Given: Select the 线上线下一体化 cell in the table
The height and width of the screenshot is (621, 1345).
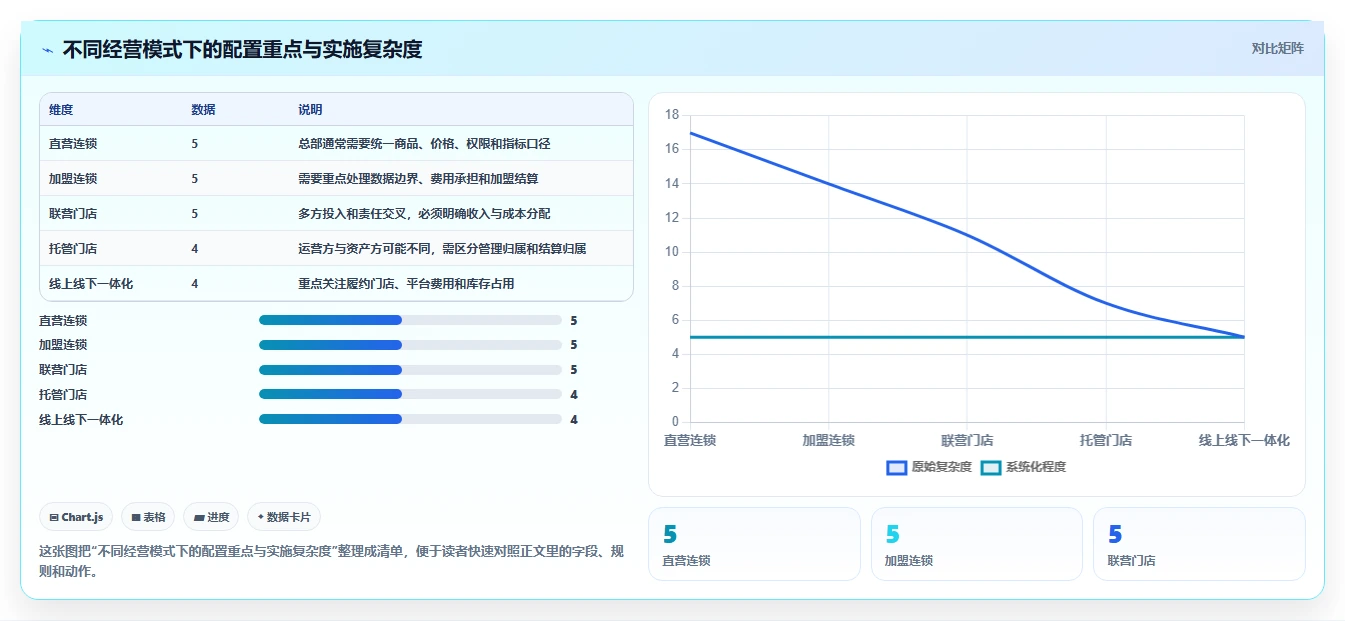Looking at the screenshot, I should click(91, 284).
